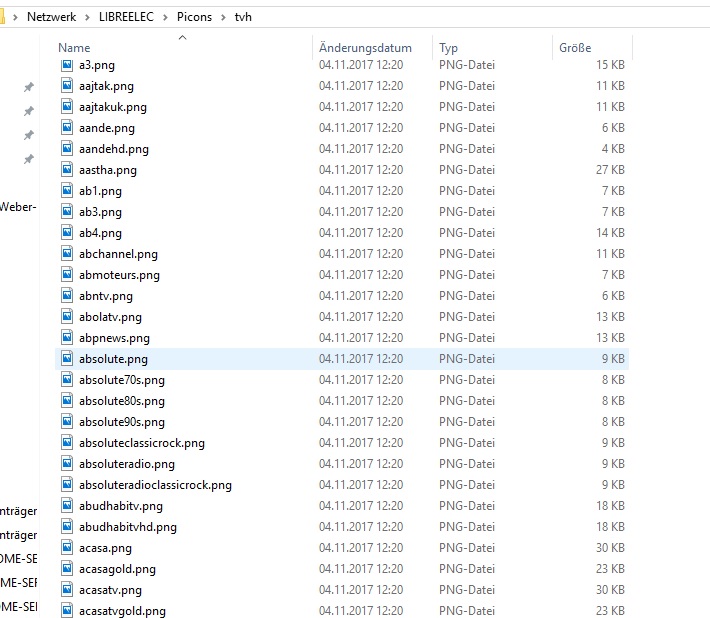The image size is (710, 618).
Task: Expand breadcrumb chevron after Netzwerk
Action: (87, 17)
